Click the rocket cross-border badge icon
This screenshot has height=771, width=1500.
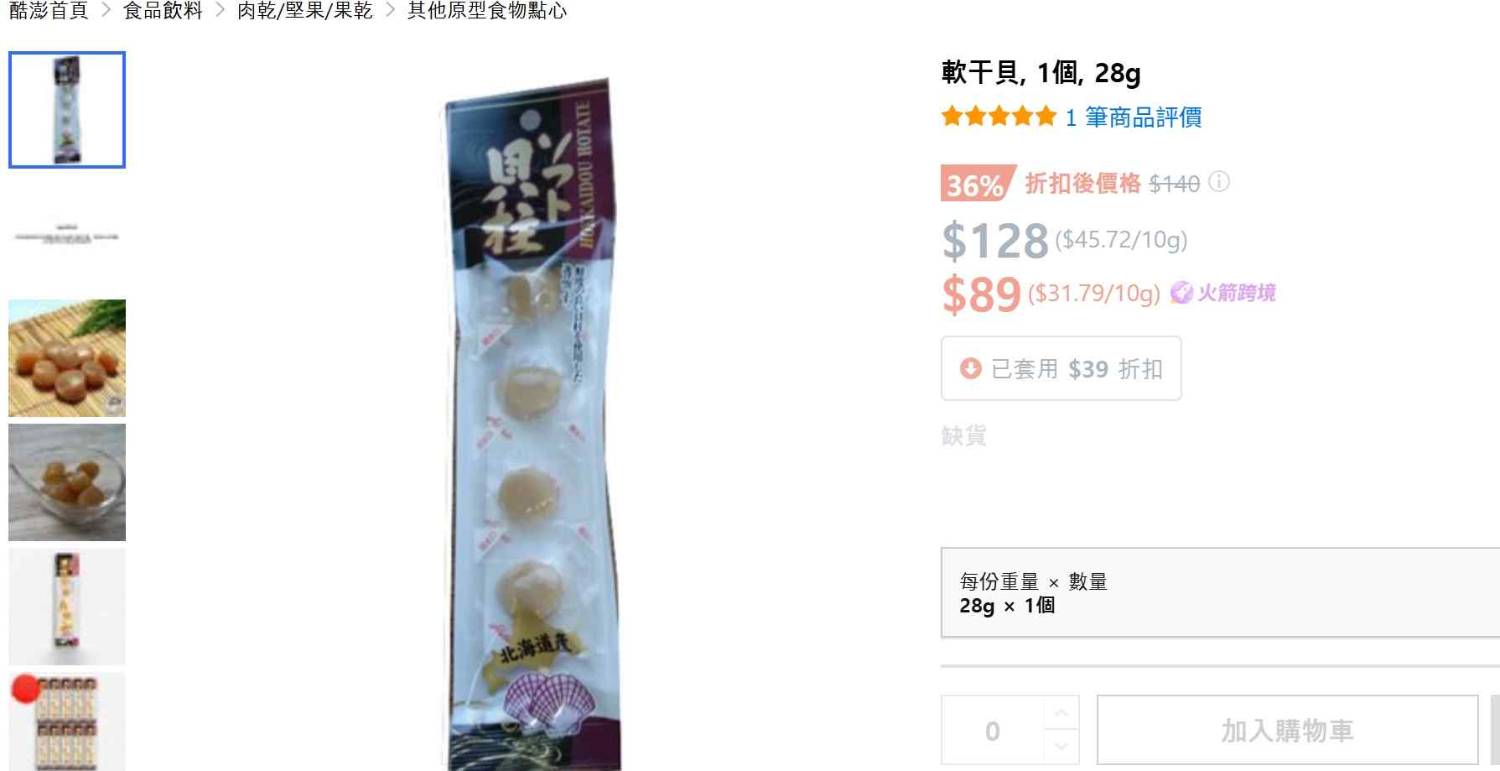point(1181,293)
